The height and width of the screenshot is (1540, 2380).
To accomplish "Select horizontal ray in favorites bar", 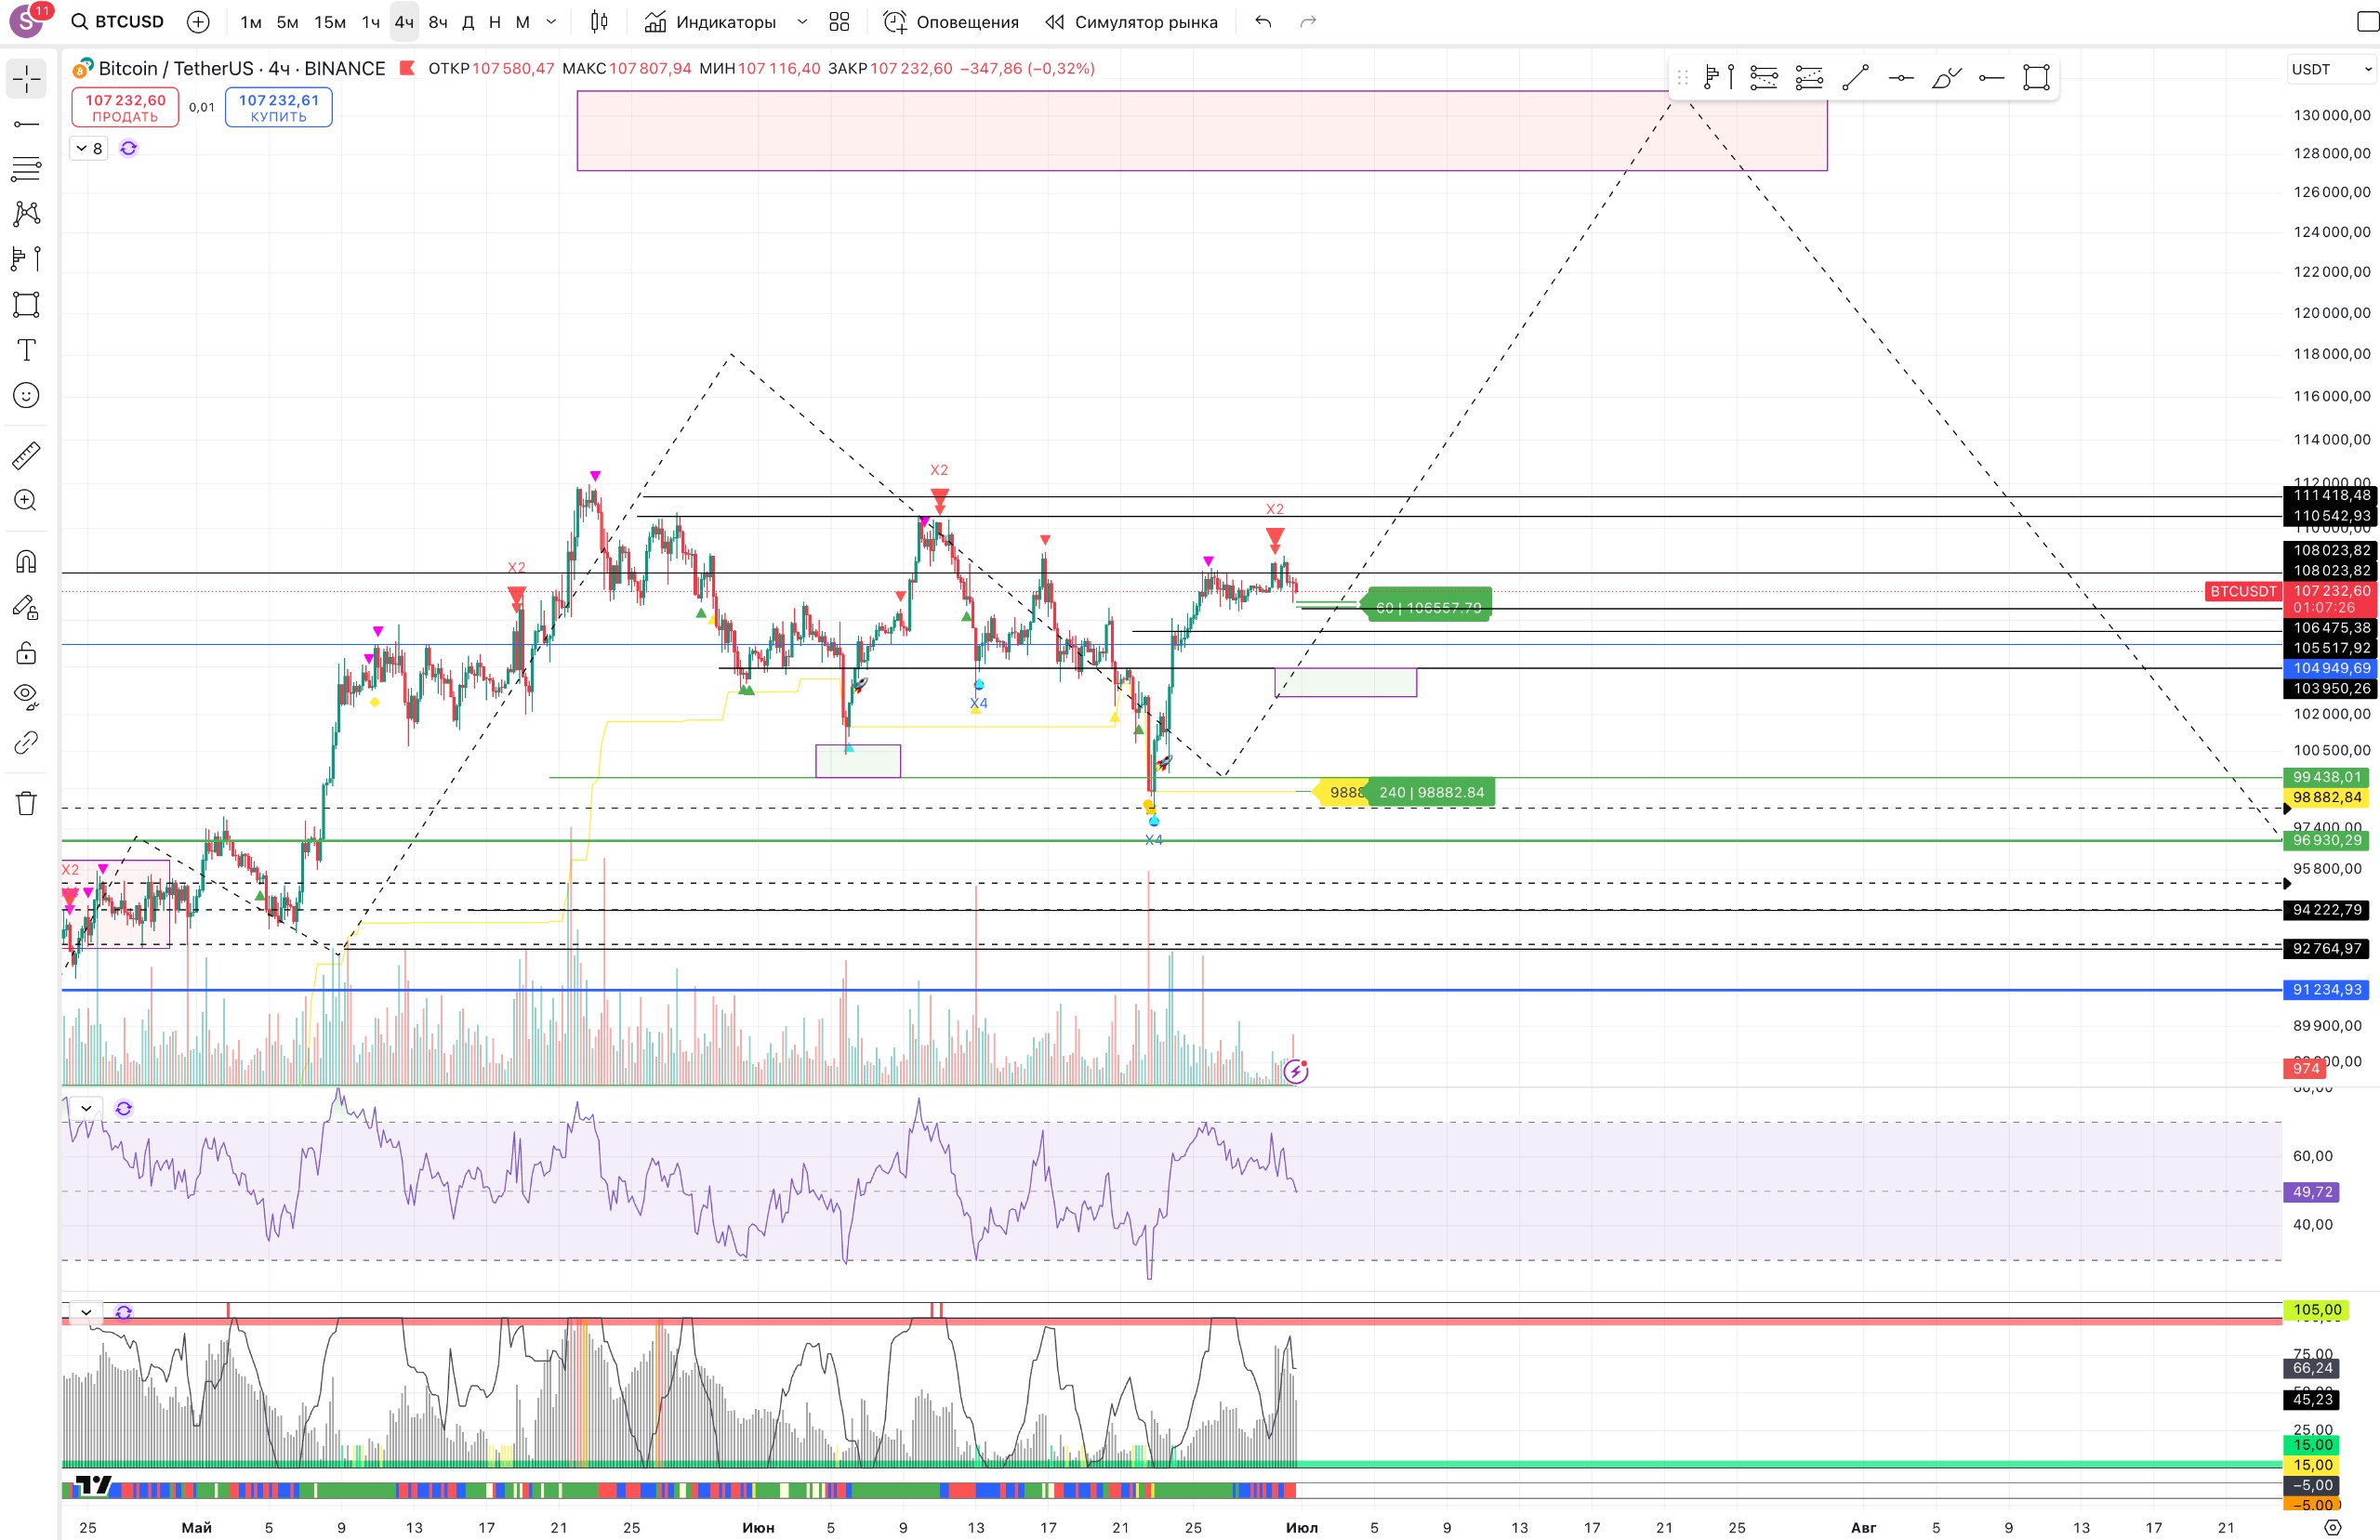I will click(x=1991, y=77).
